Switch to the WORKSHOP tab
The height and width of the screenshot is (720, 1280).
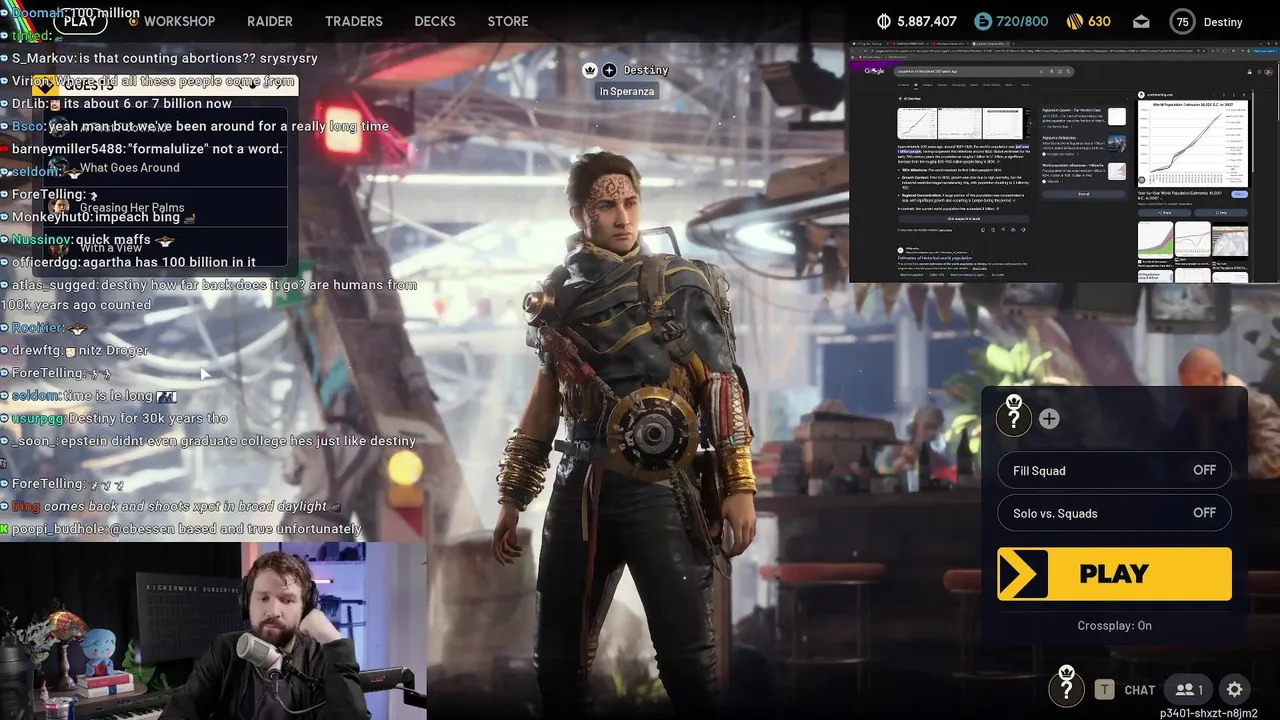pos(179,21)
